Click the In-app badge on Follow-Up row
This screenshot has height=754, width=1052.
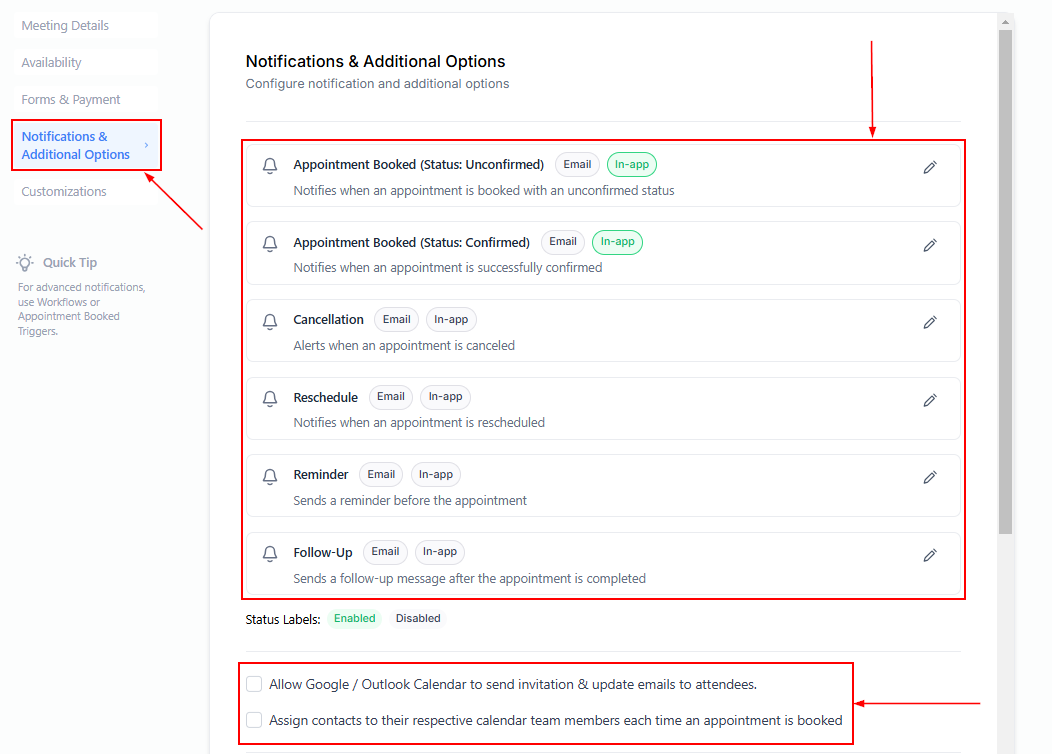439,552
